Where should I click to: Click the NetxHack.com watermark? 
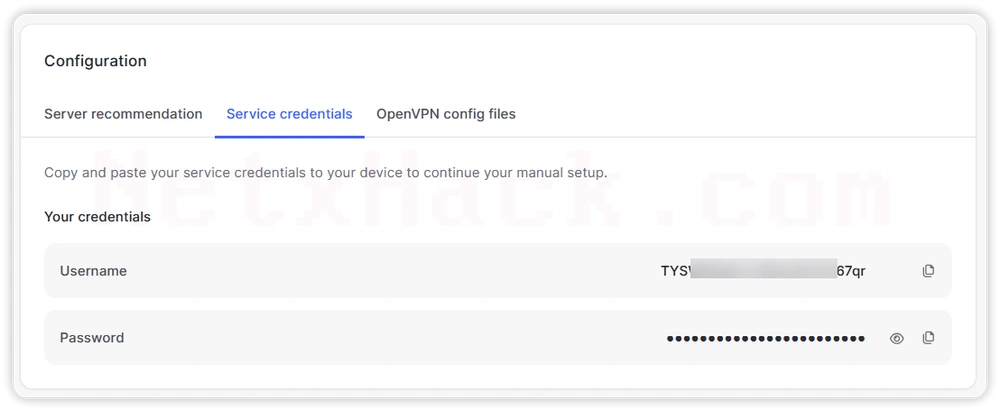pos(491,191)
